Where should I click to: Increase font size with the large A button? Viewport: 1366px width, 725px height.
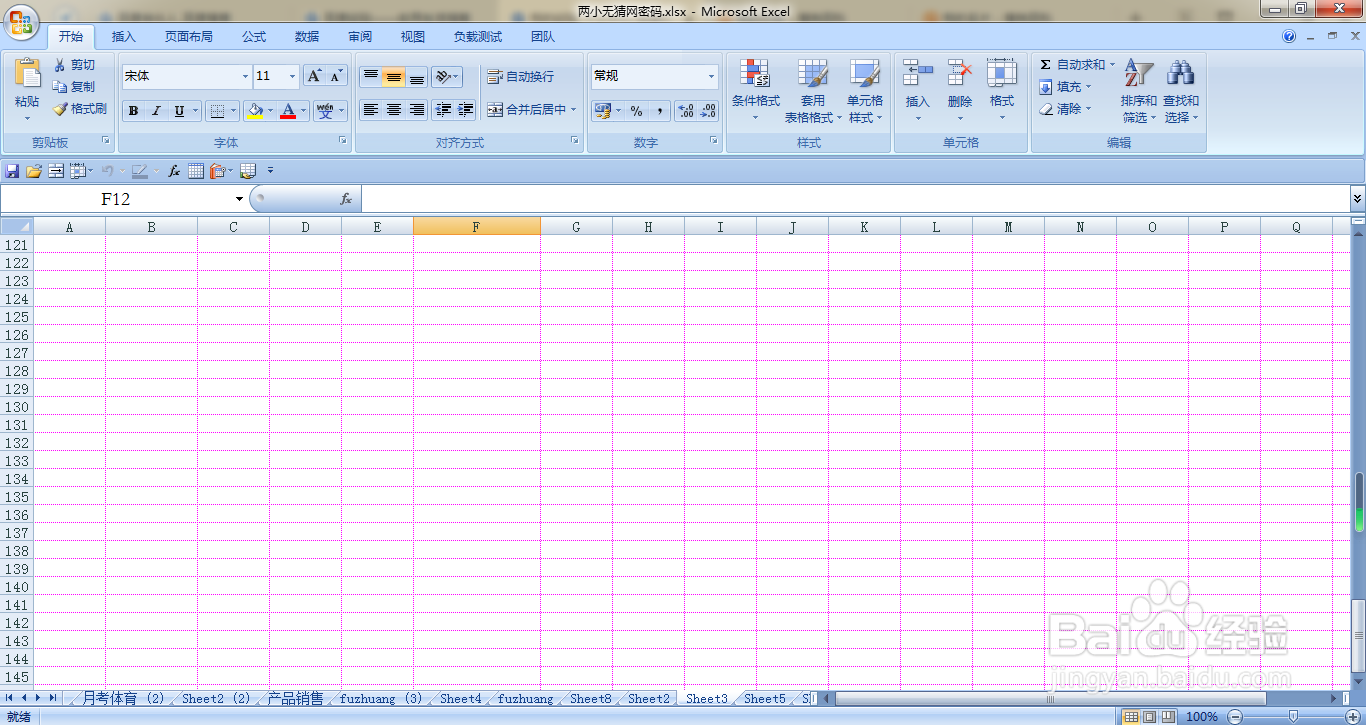314,76
